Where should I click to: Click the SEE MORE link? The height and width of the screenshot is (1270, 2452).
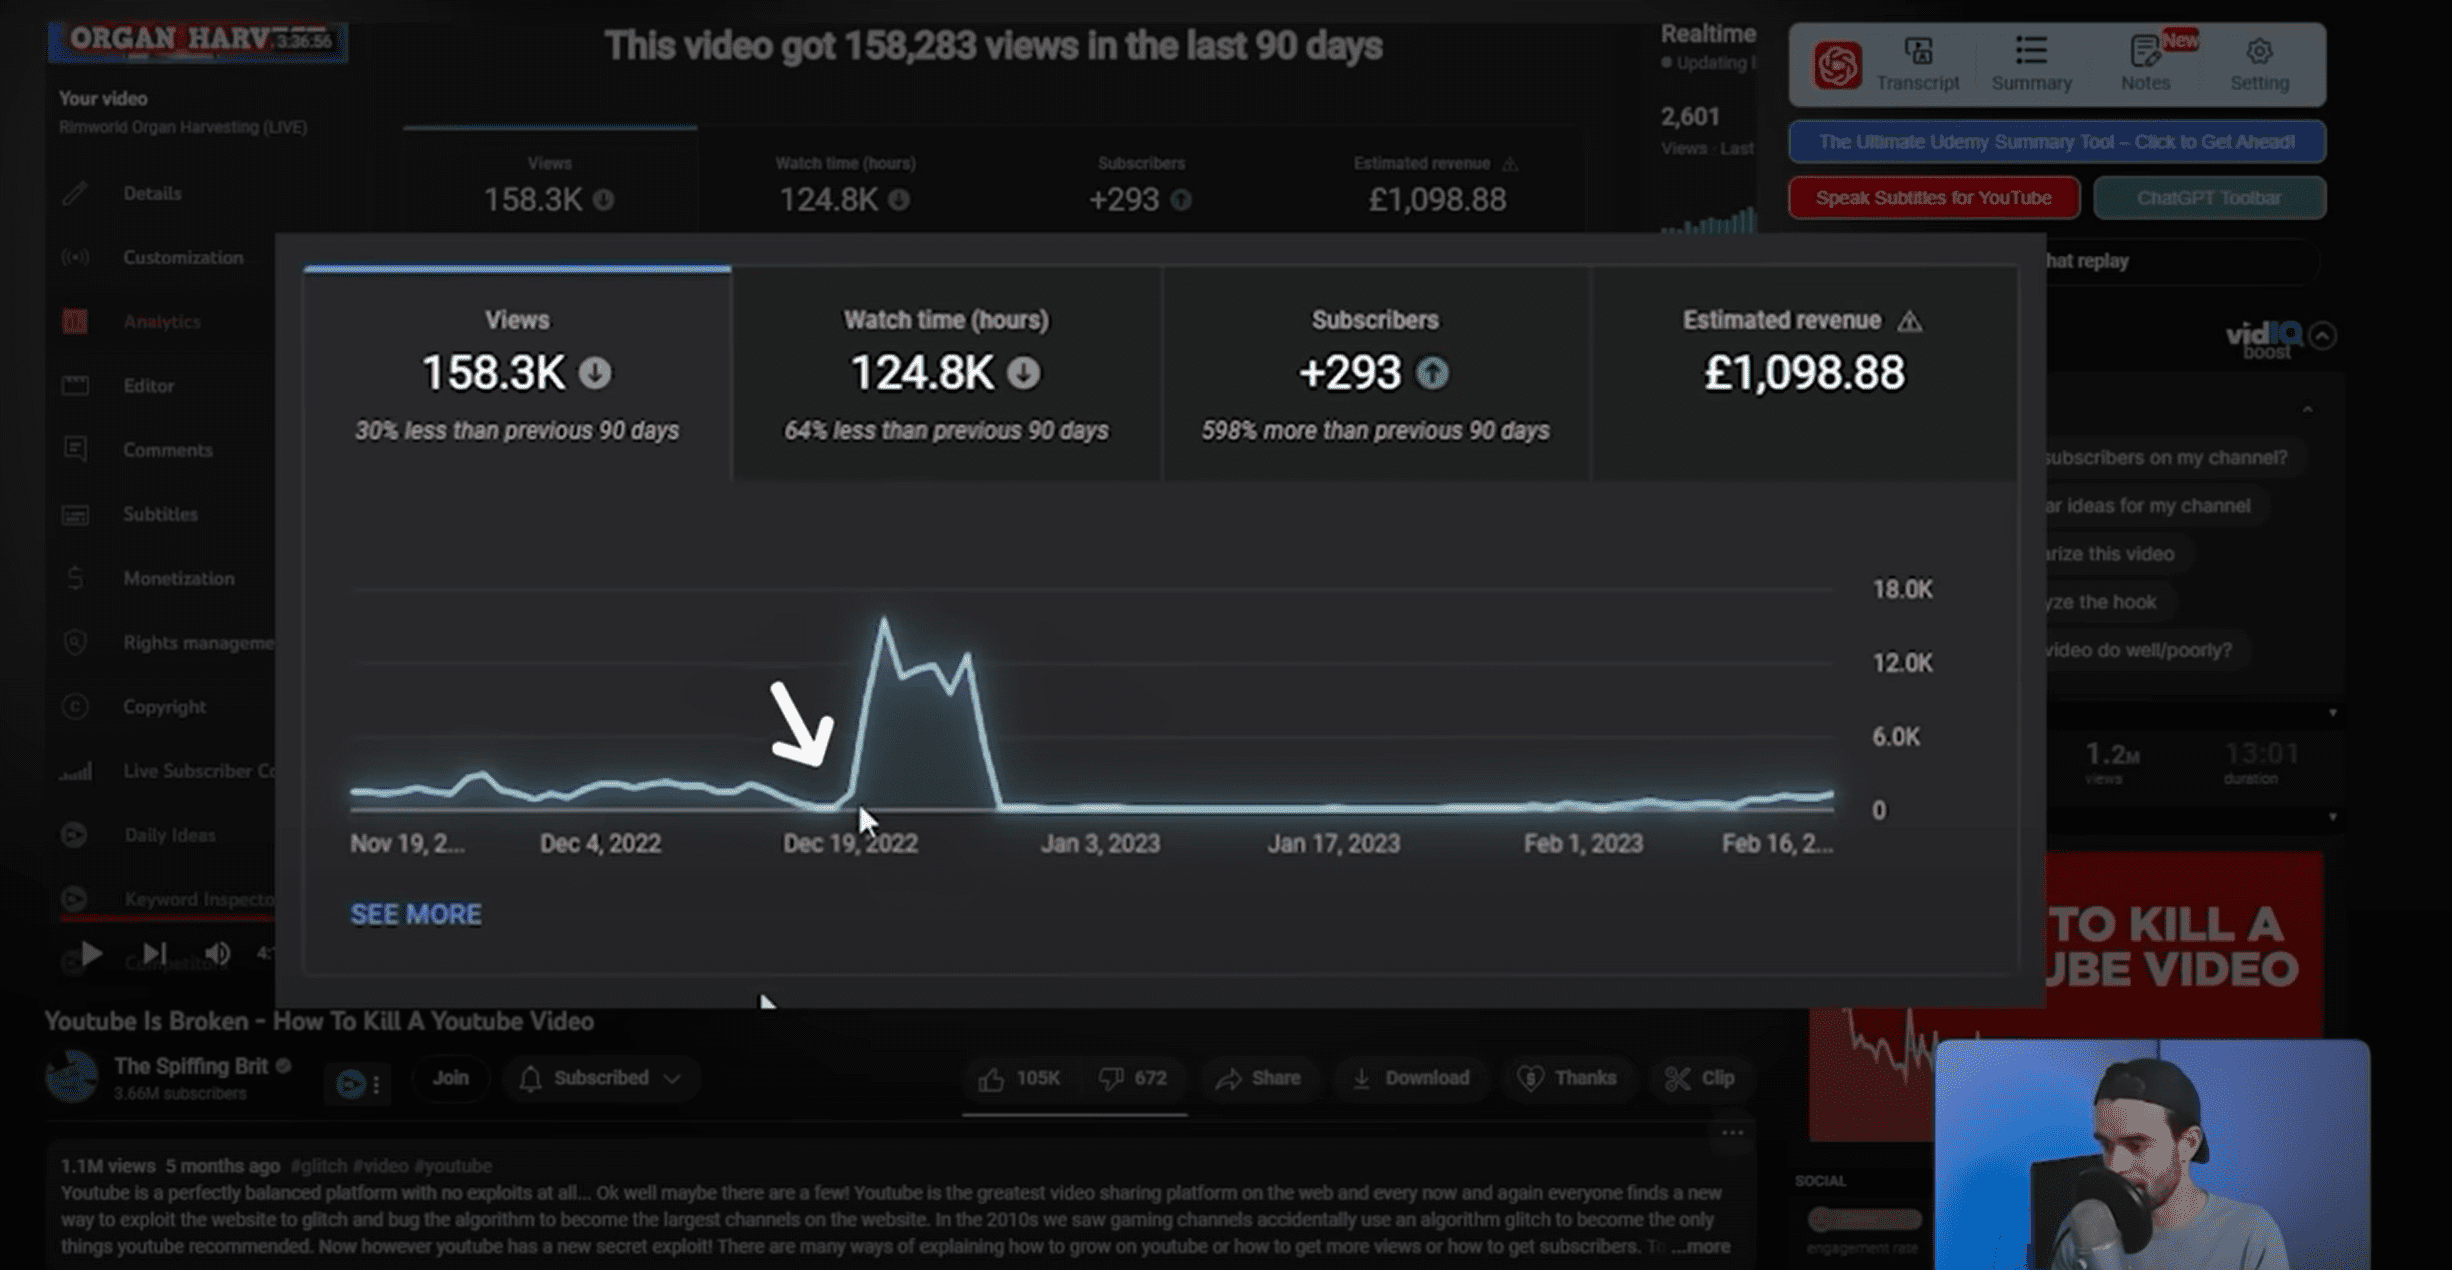(x=415, y=914)
